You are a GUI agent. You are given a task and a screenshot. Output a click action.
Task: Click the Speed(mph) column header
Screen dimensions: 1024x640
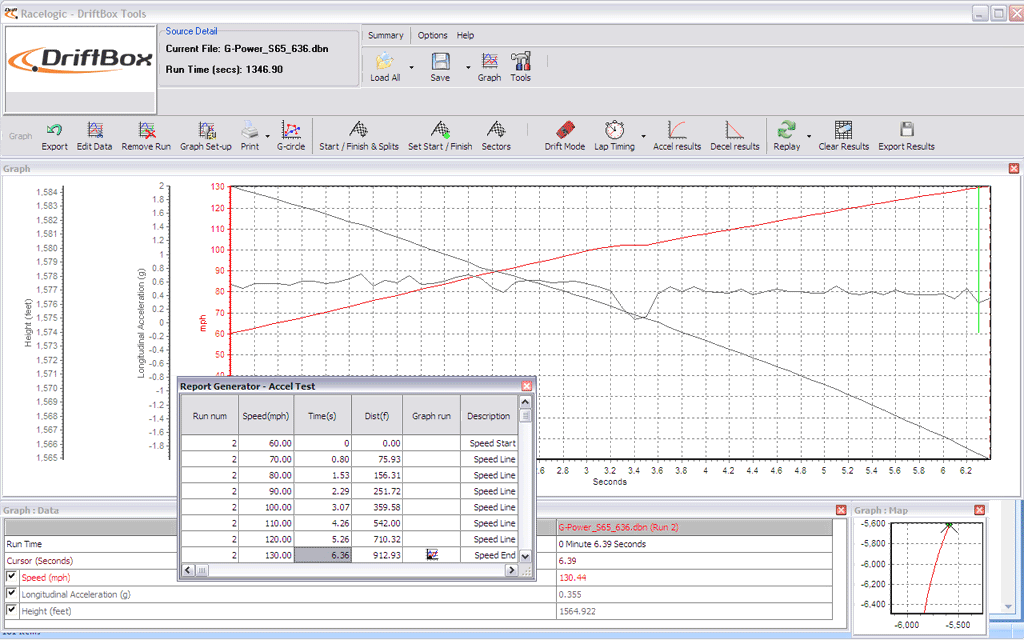tap(266, 415)
